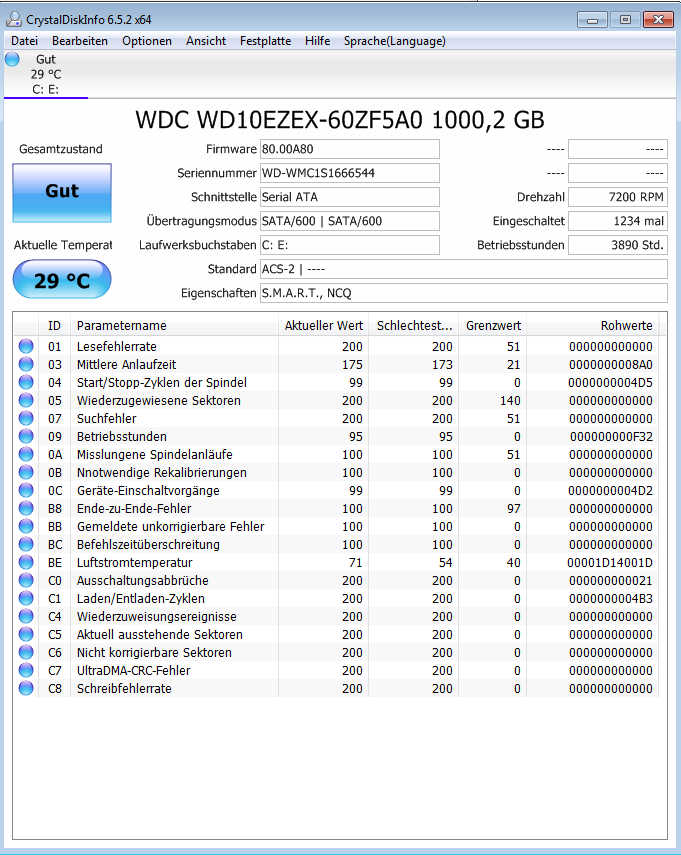Select the C: E: disk tab at top
681x855 pixels.
coord(46,74)
